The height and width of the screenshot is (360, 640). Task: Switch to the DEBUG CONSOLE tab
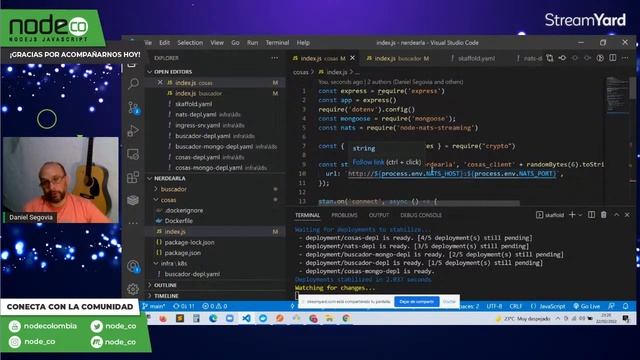tap(421, 215)
